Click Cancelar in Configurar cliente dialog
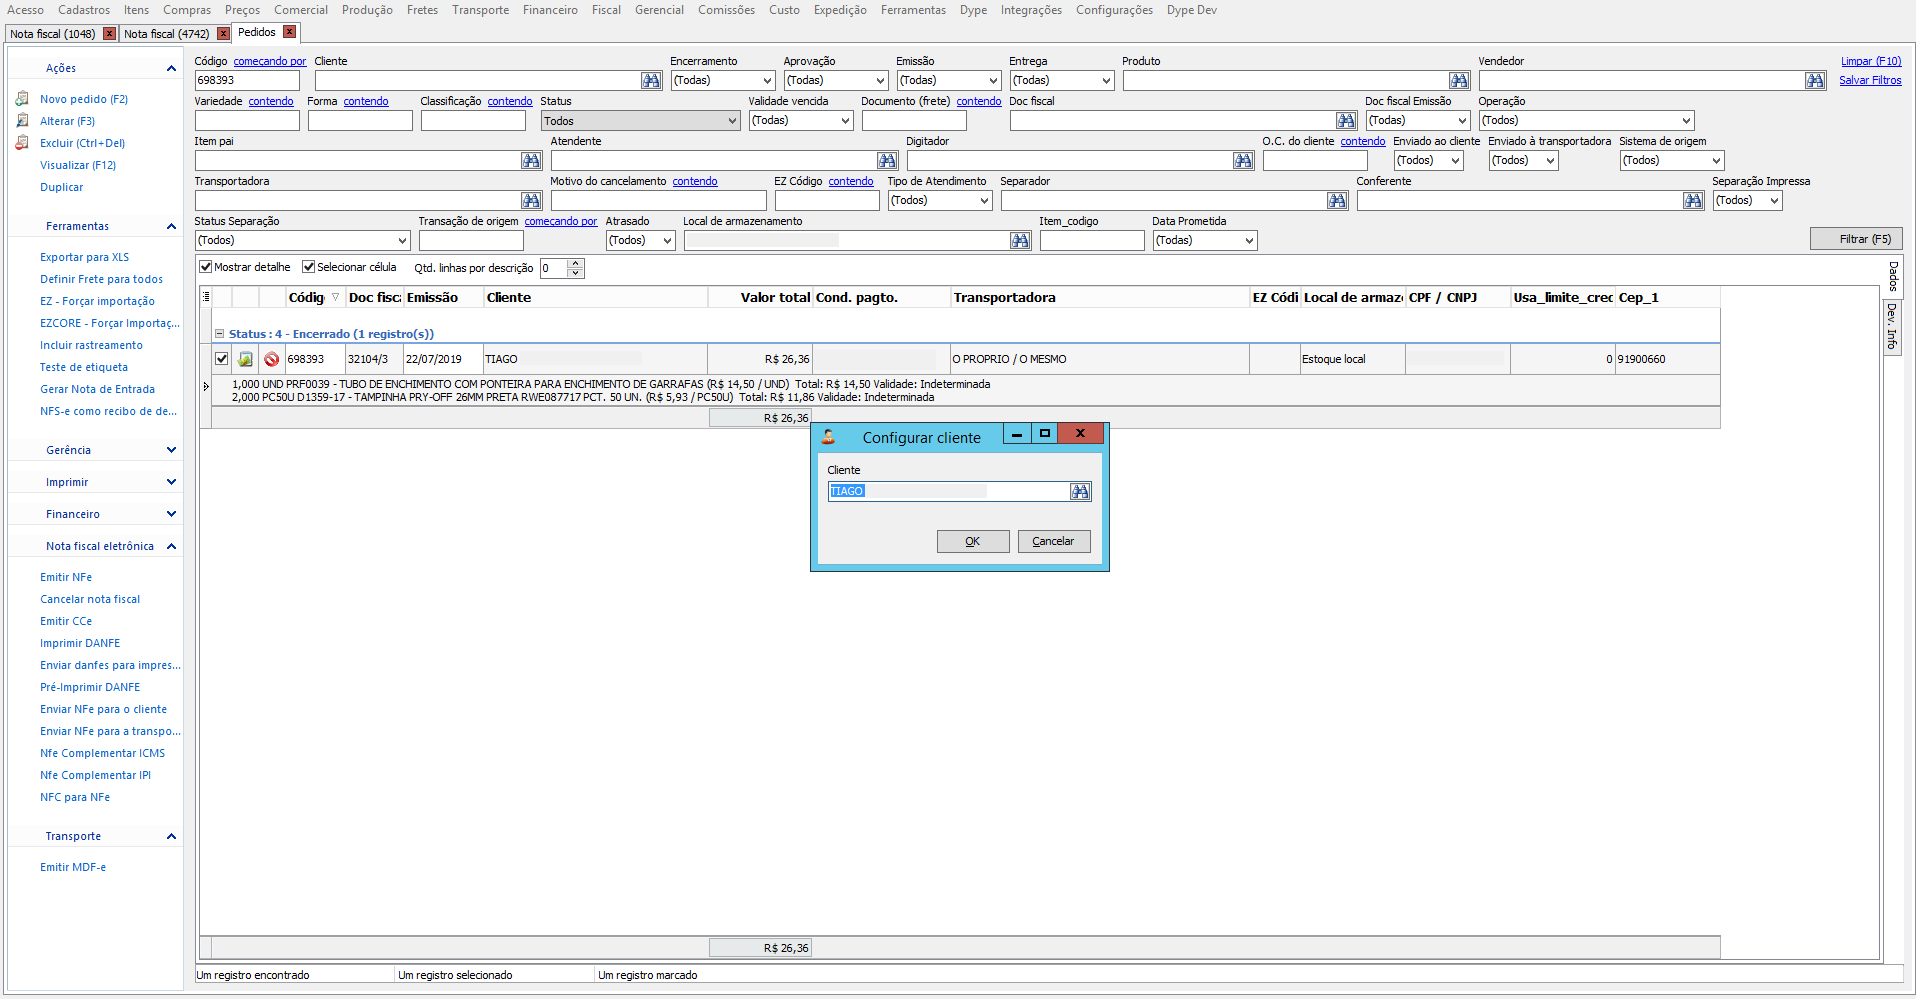Viewport: 1916px width, 999px height. 1053,541
